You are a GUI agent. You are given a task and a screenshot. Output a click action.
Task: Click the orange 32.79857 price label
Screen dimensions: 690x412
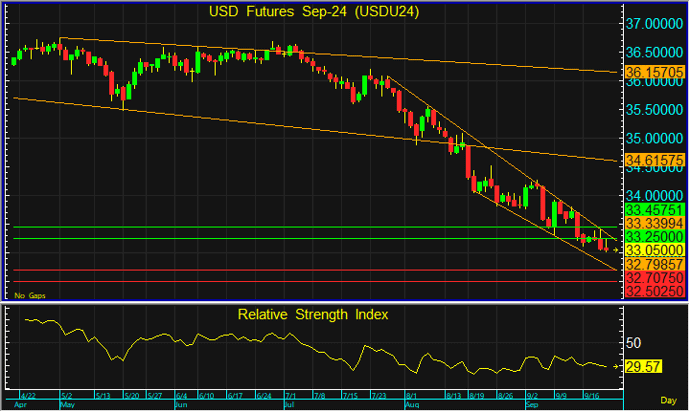654,263
